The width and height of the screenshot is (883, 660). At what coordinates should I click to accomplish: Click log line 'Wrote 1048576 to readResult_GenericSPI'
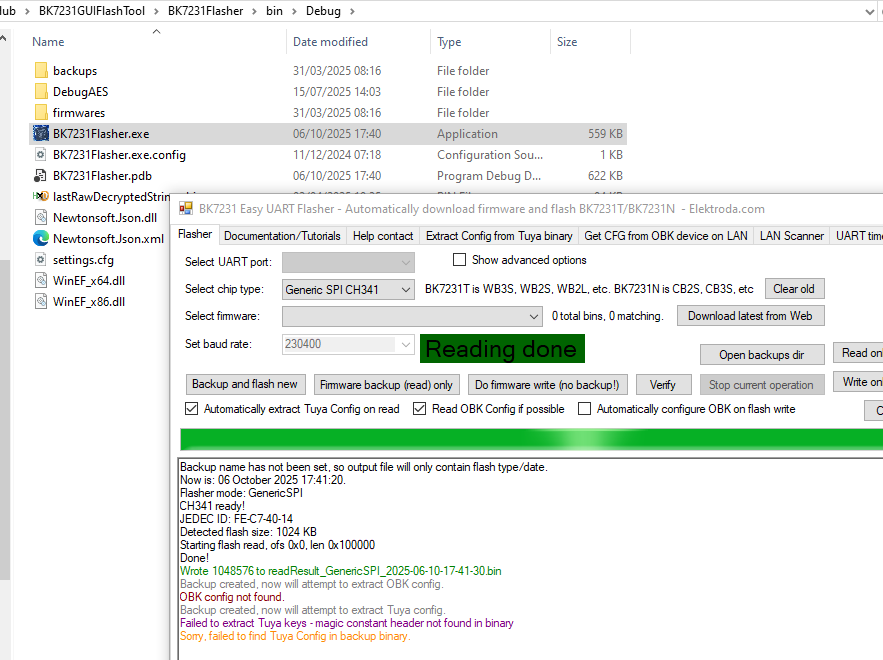[x=340, y=571]
